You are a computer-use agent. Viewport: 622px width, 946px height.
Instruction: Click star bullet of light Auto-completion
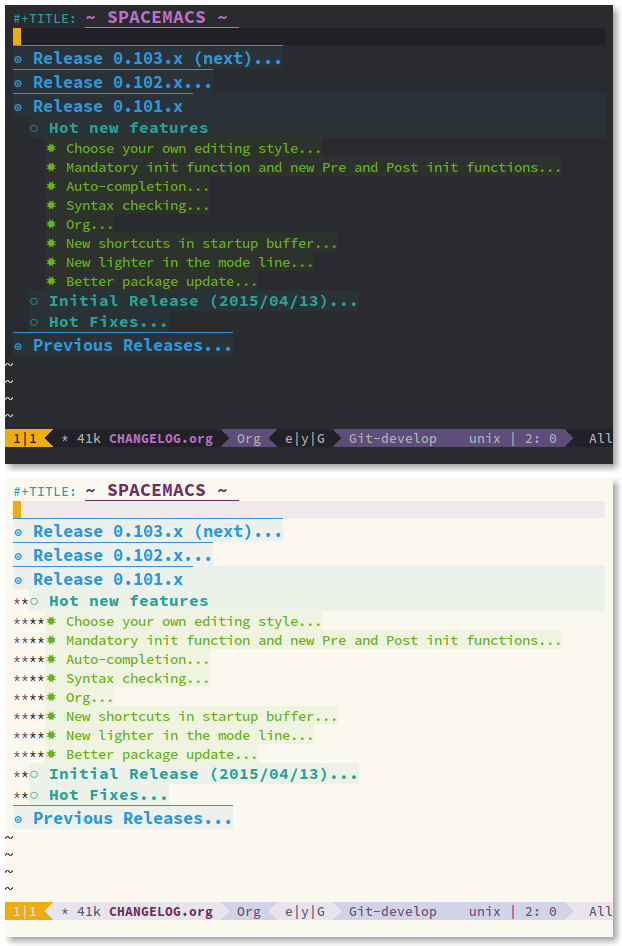(51, 659)
